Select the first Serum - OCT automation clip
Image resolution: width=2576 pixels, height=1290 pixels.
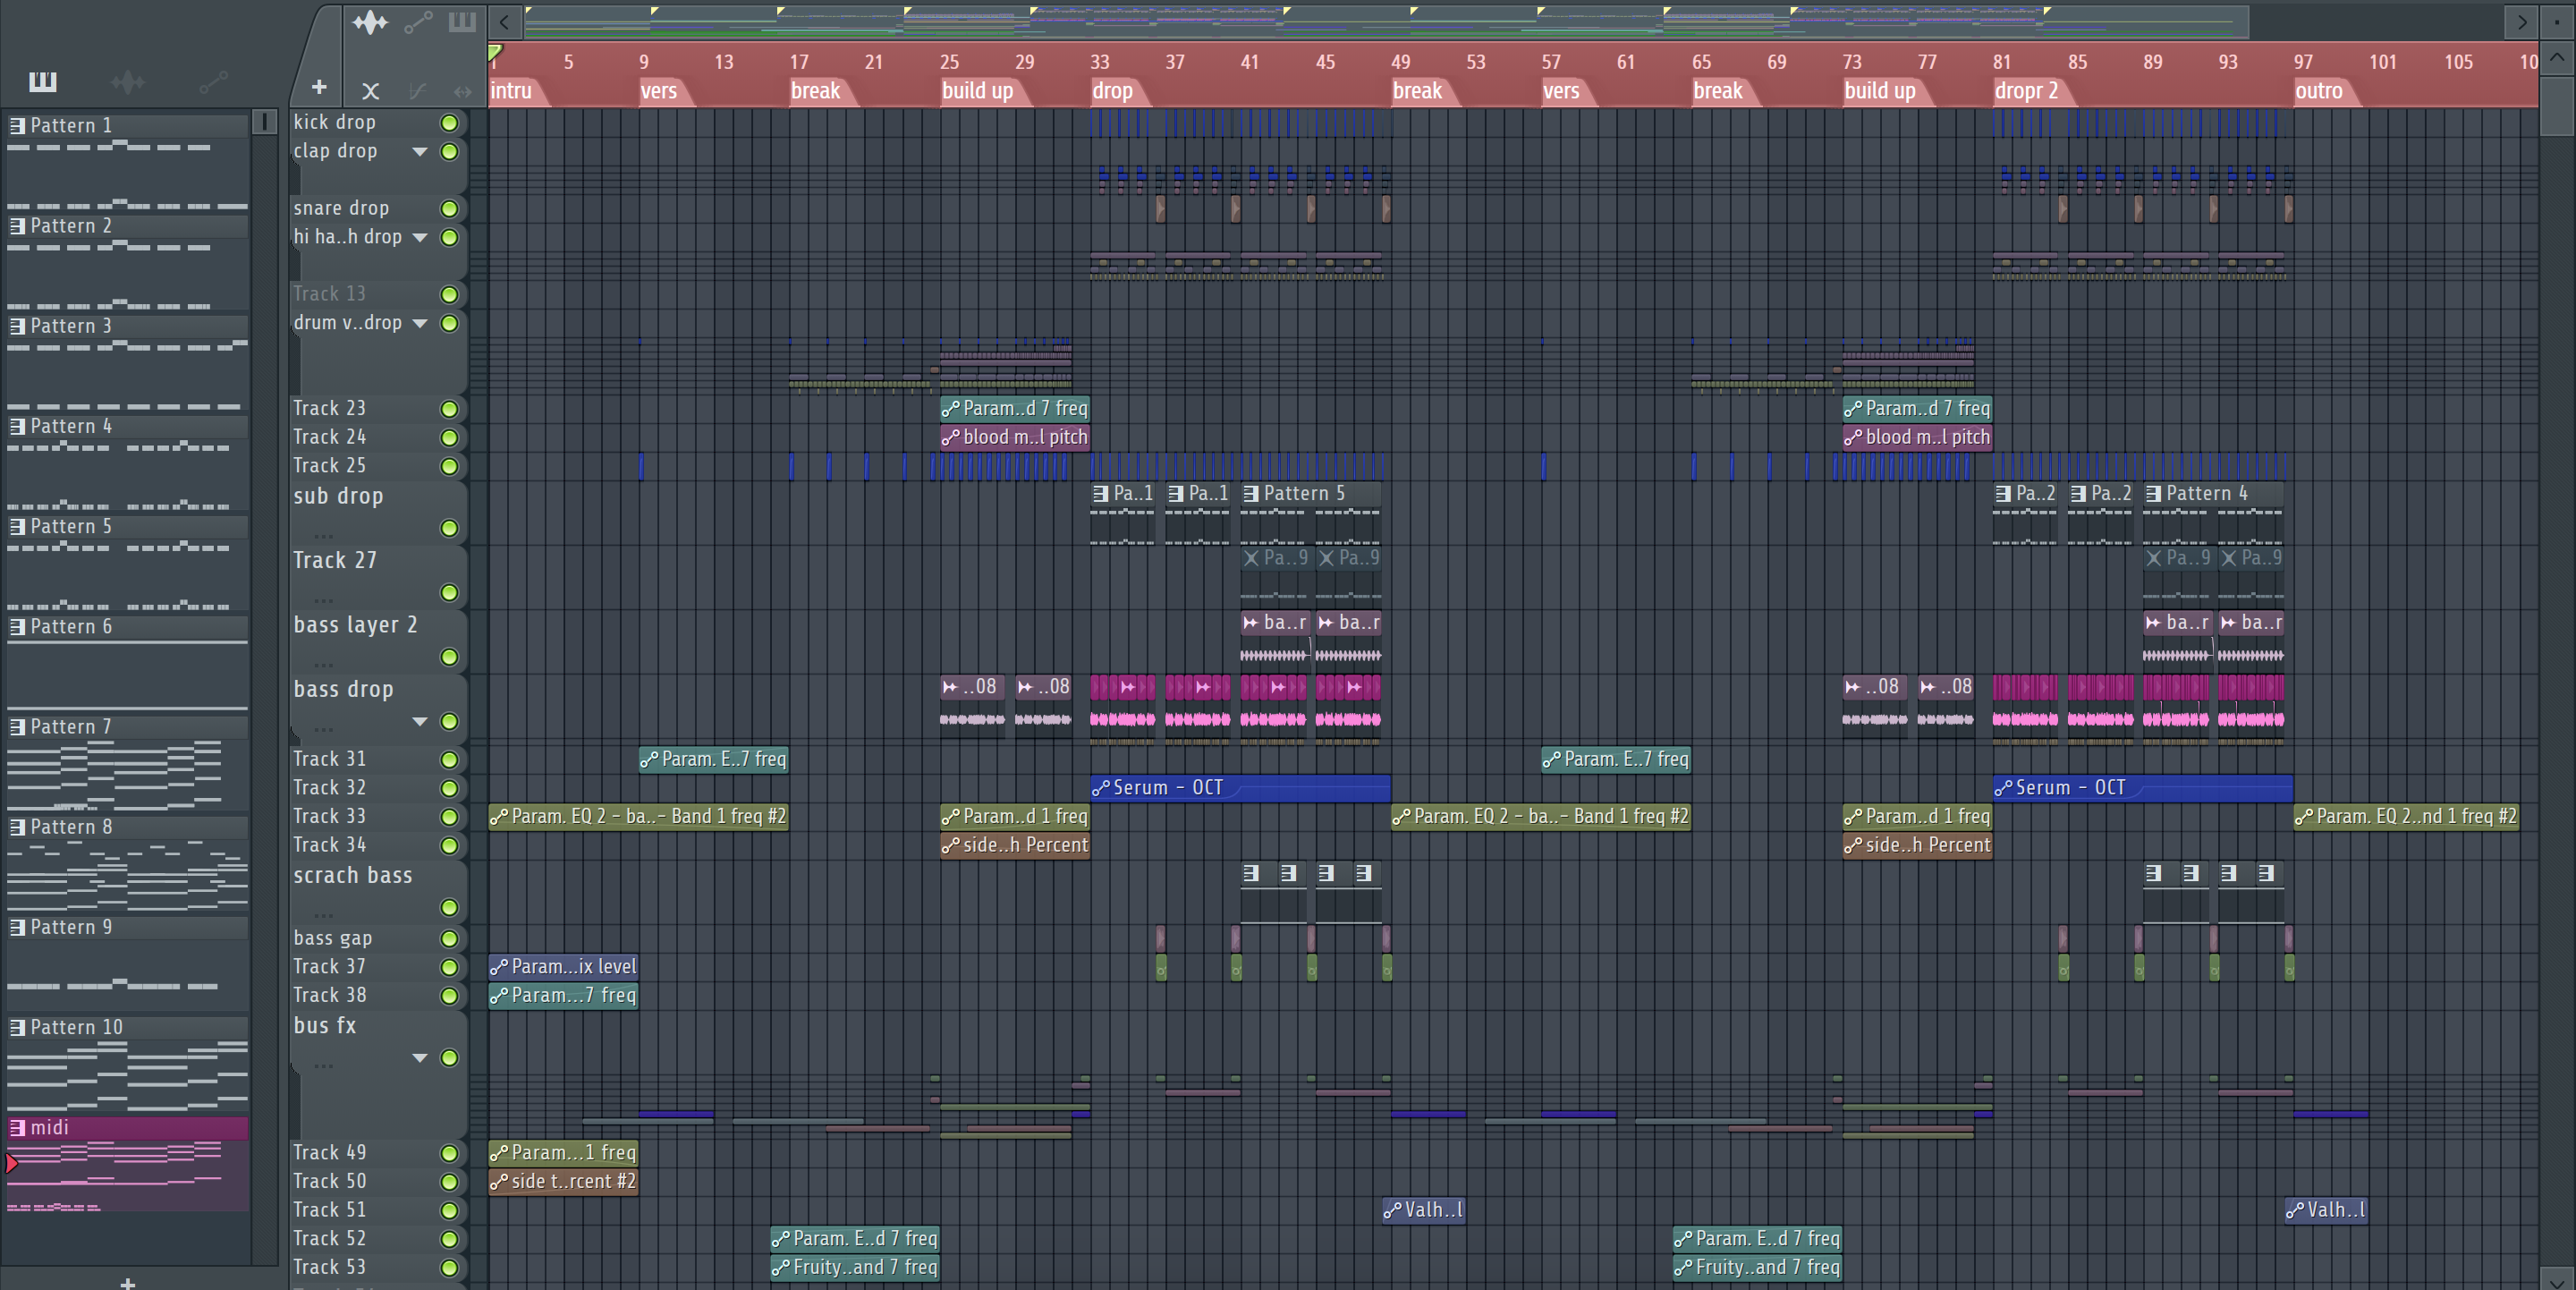point(1240,788)
